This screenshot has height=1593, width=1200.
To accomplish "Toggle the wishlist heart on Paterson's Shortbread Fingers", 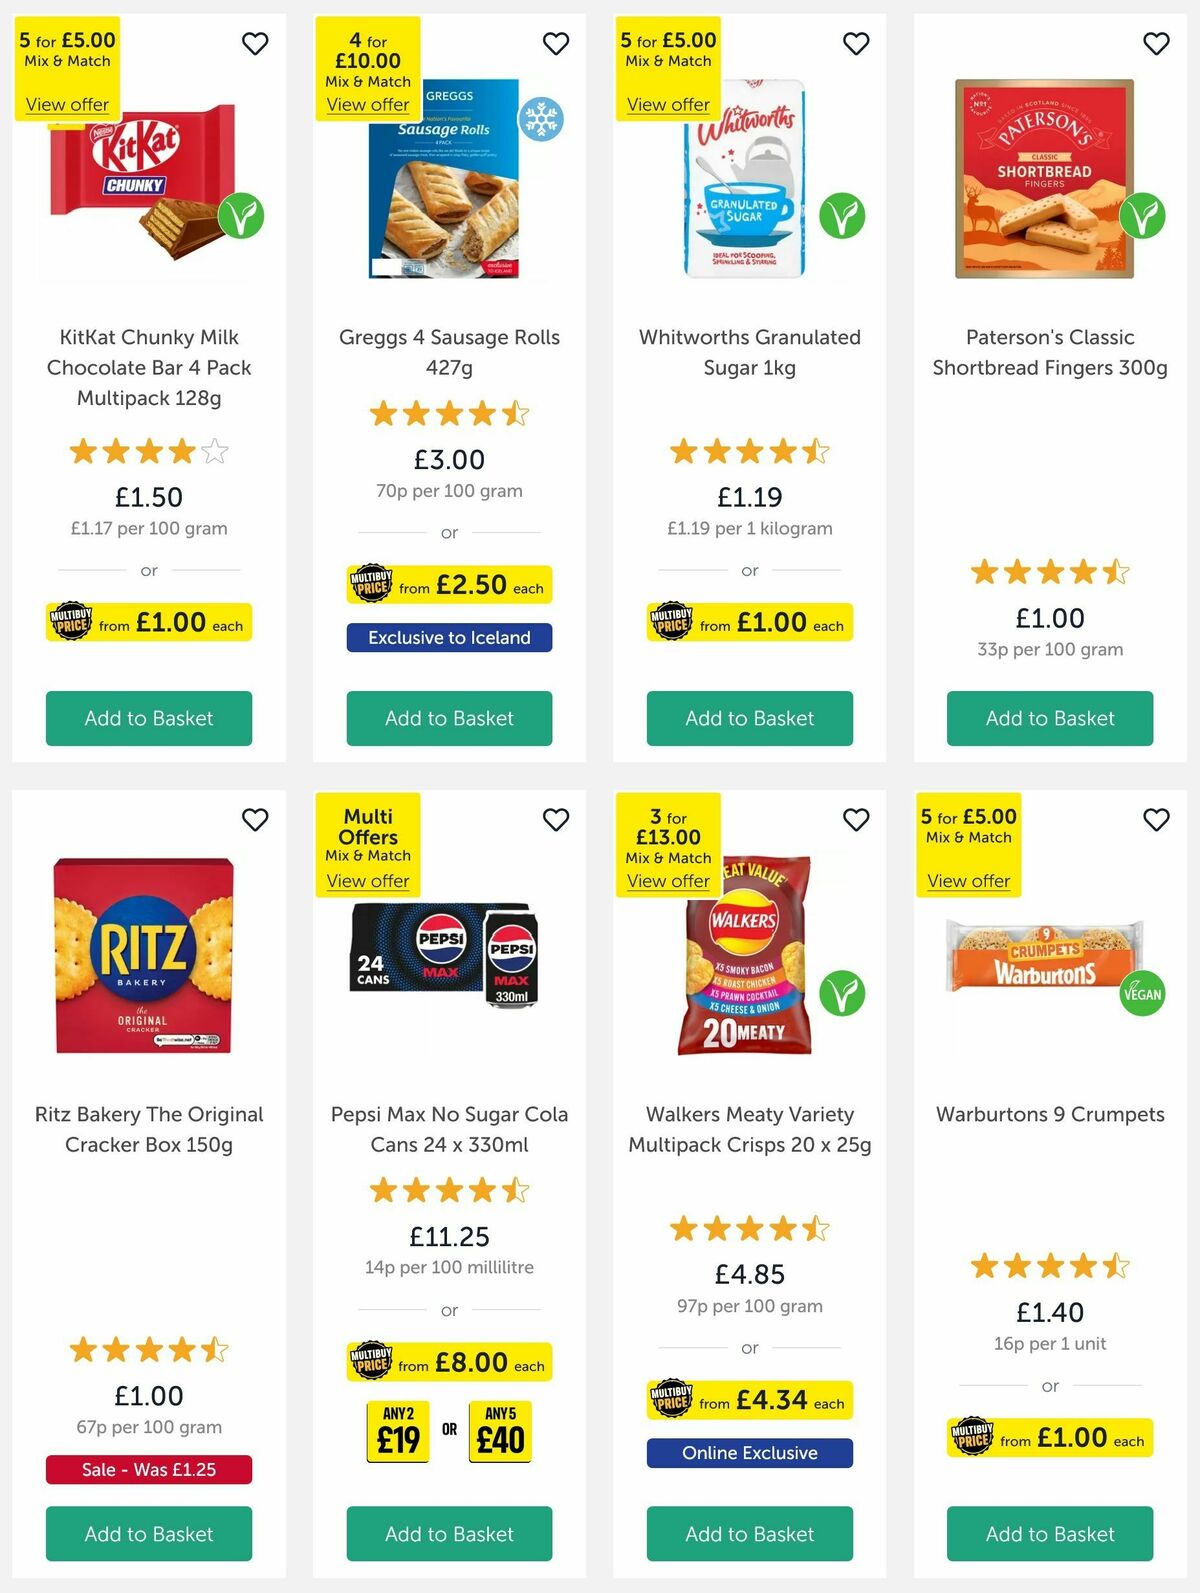I will pyautogui.click(x=1155, y=44).
